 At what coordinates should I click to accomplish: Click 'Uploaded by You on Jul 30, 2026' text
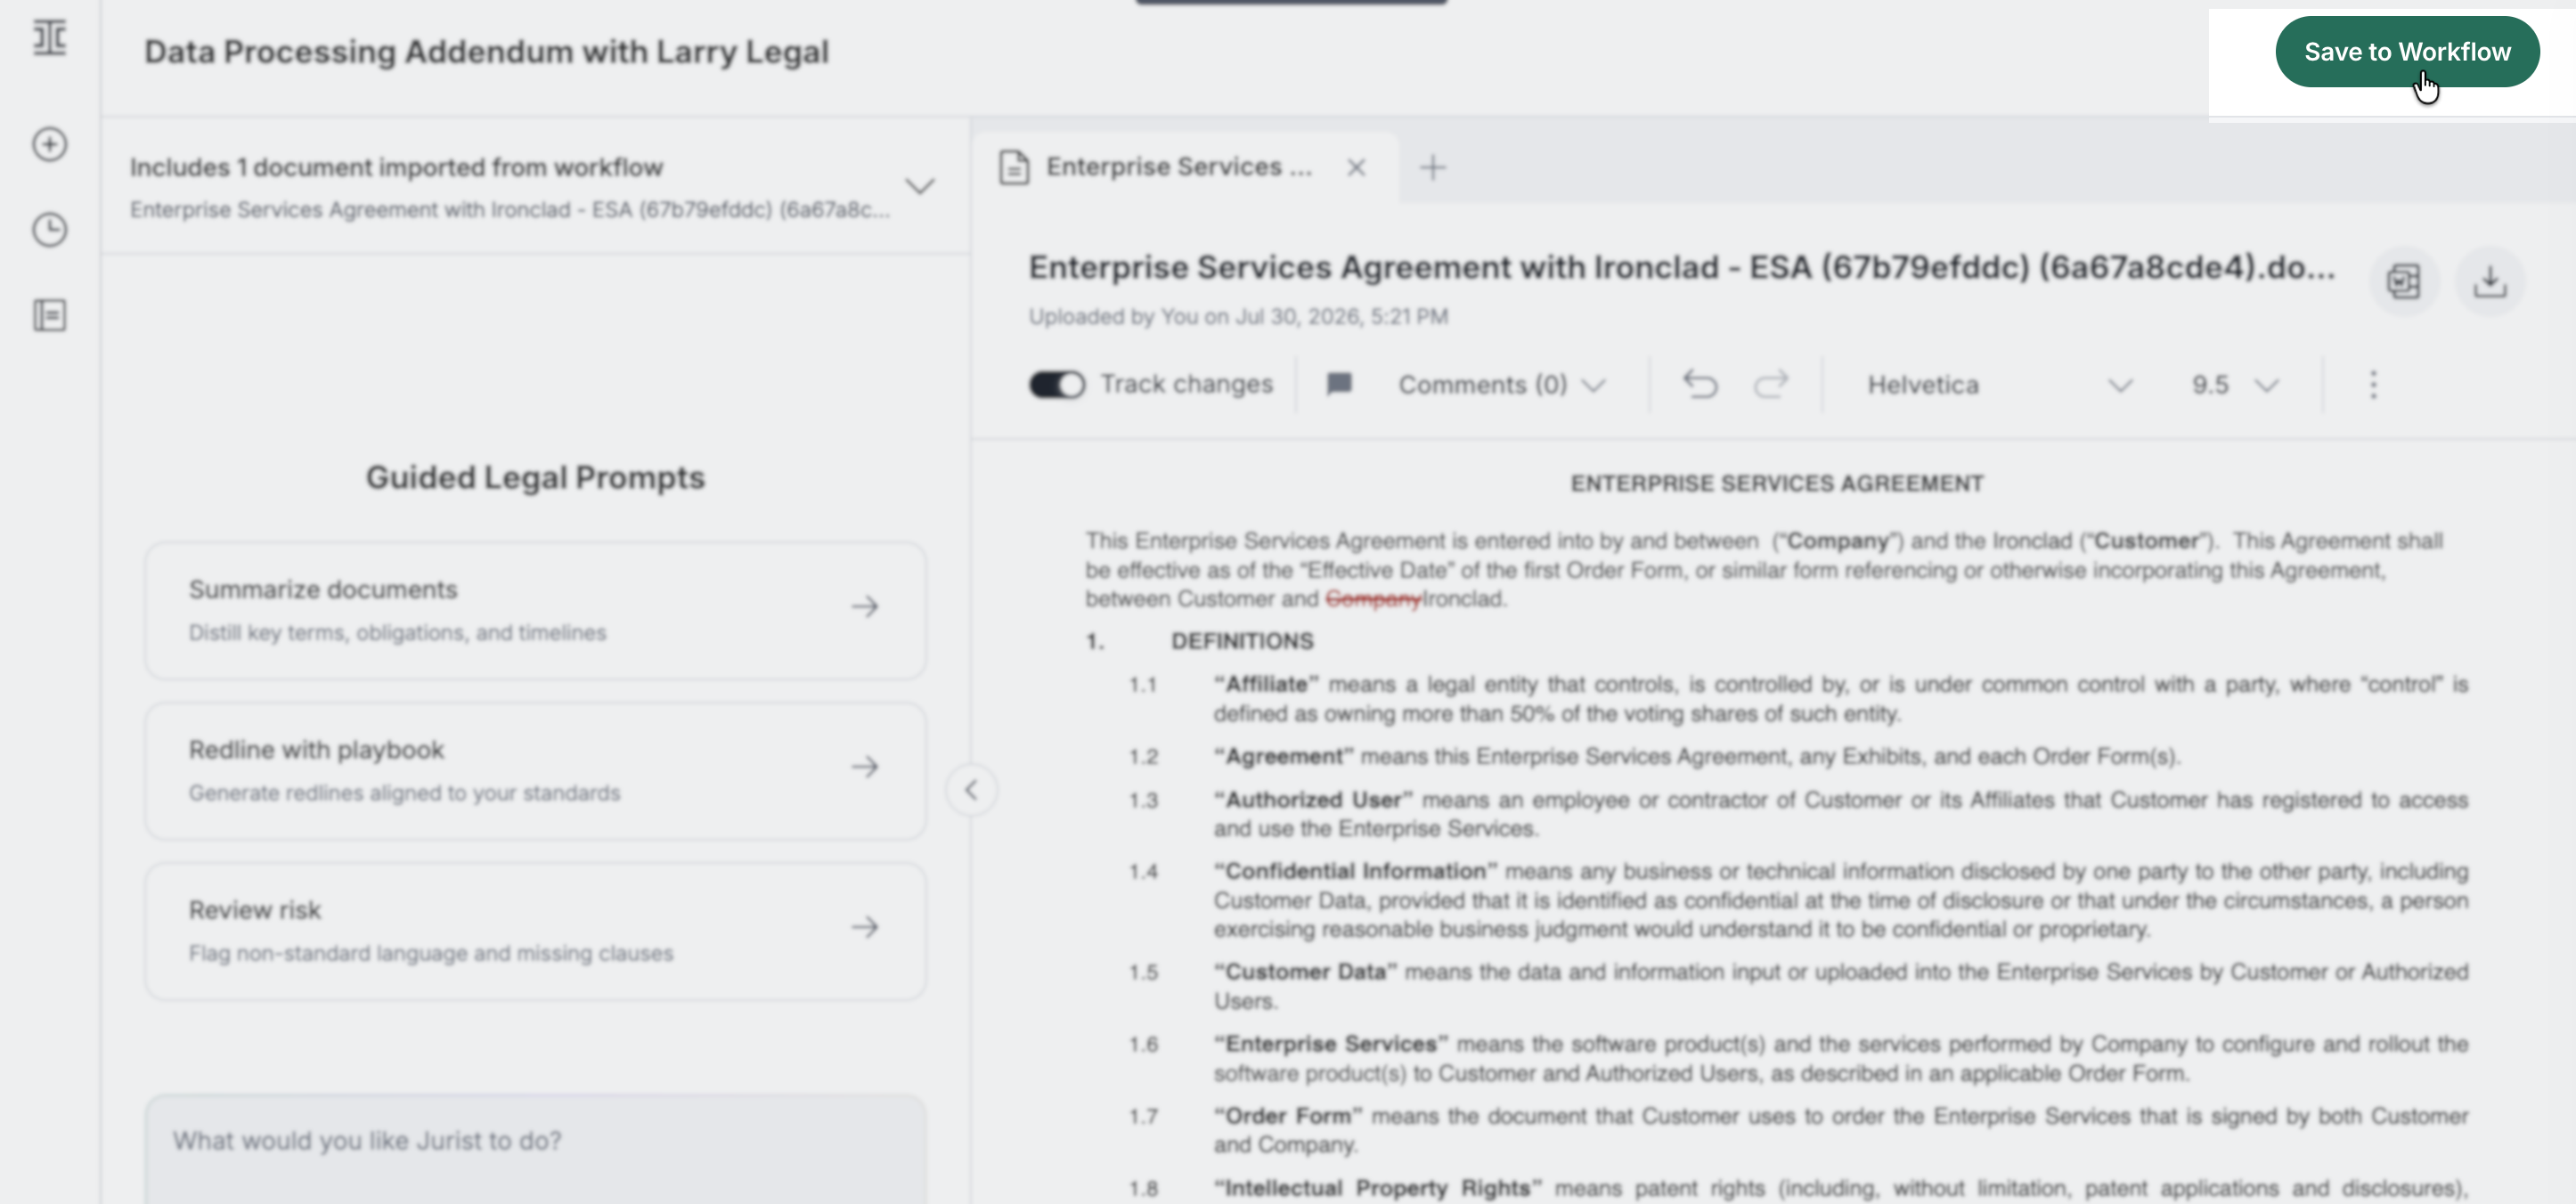(1238, 317)
